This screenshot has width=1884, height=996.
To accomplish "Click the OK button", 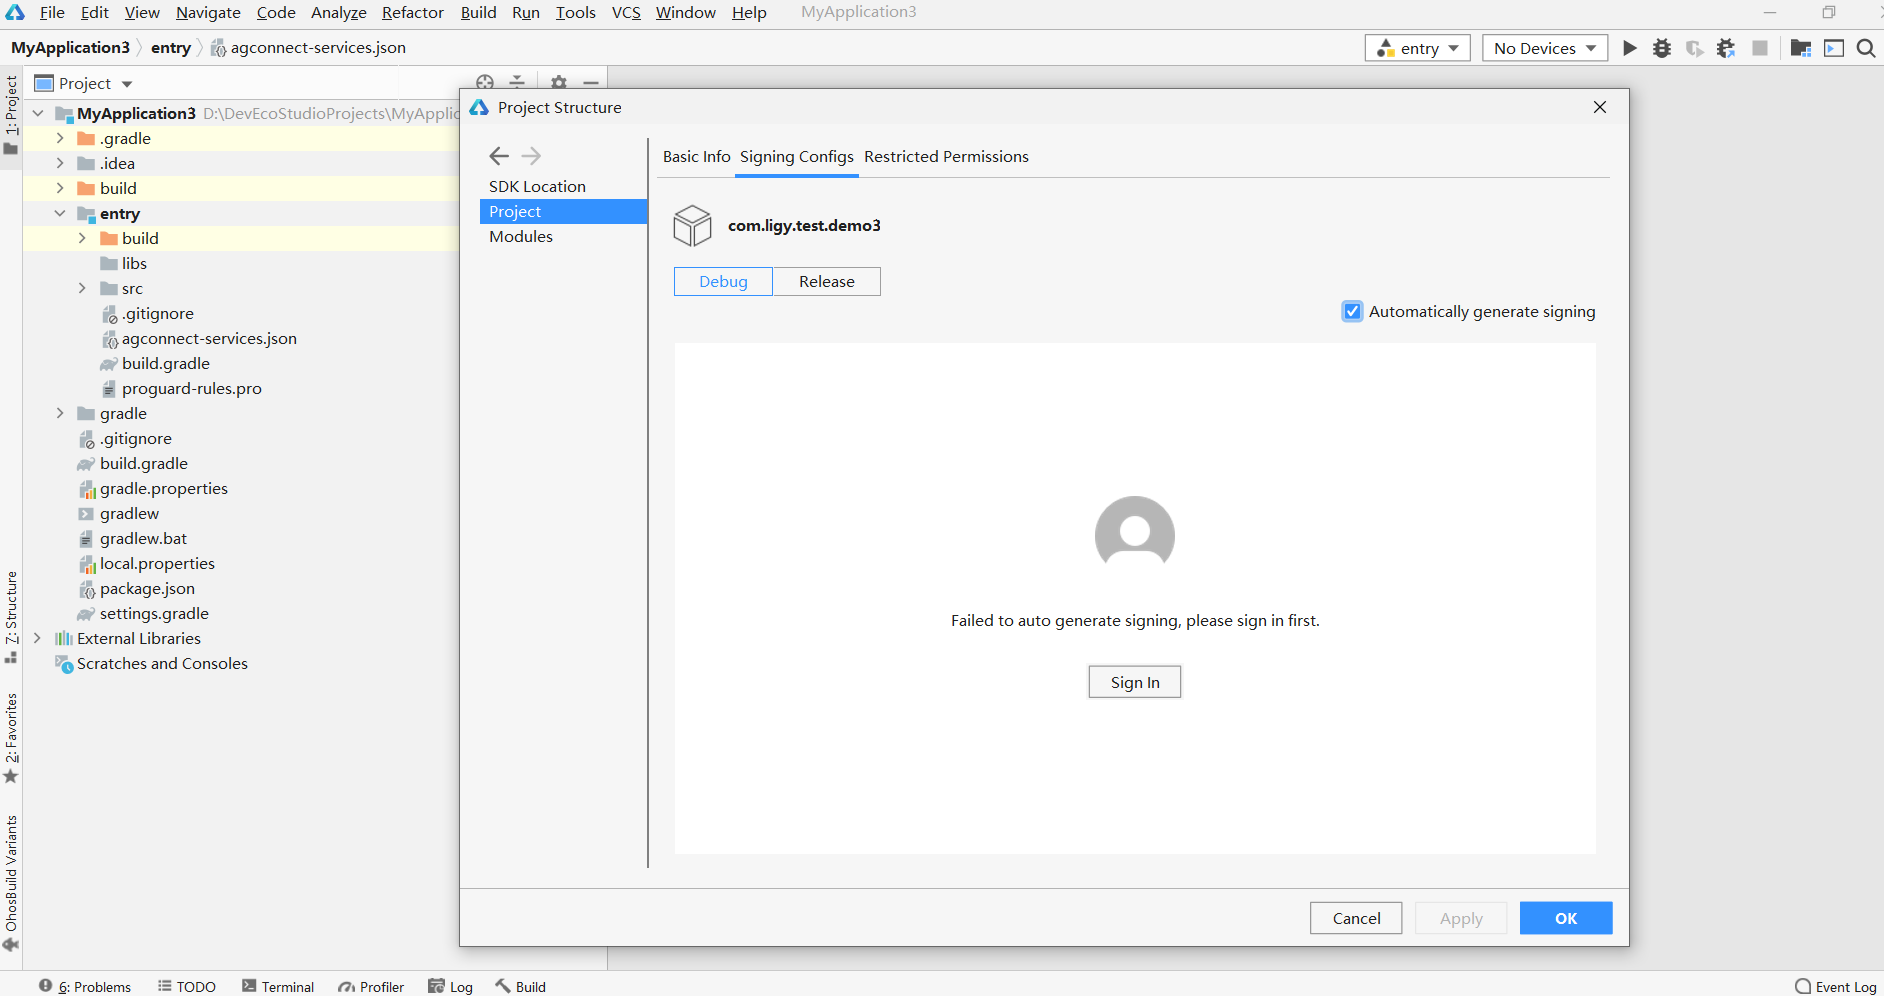I will click(x=1566, y=918).
